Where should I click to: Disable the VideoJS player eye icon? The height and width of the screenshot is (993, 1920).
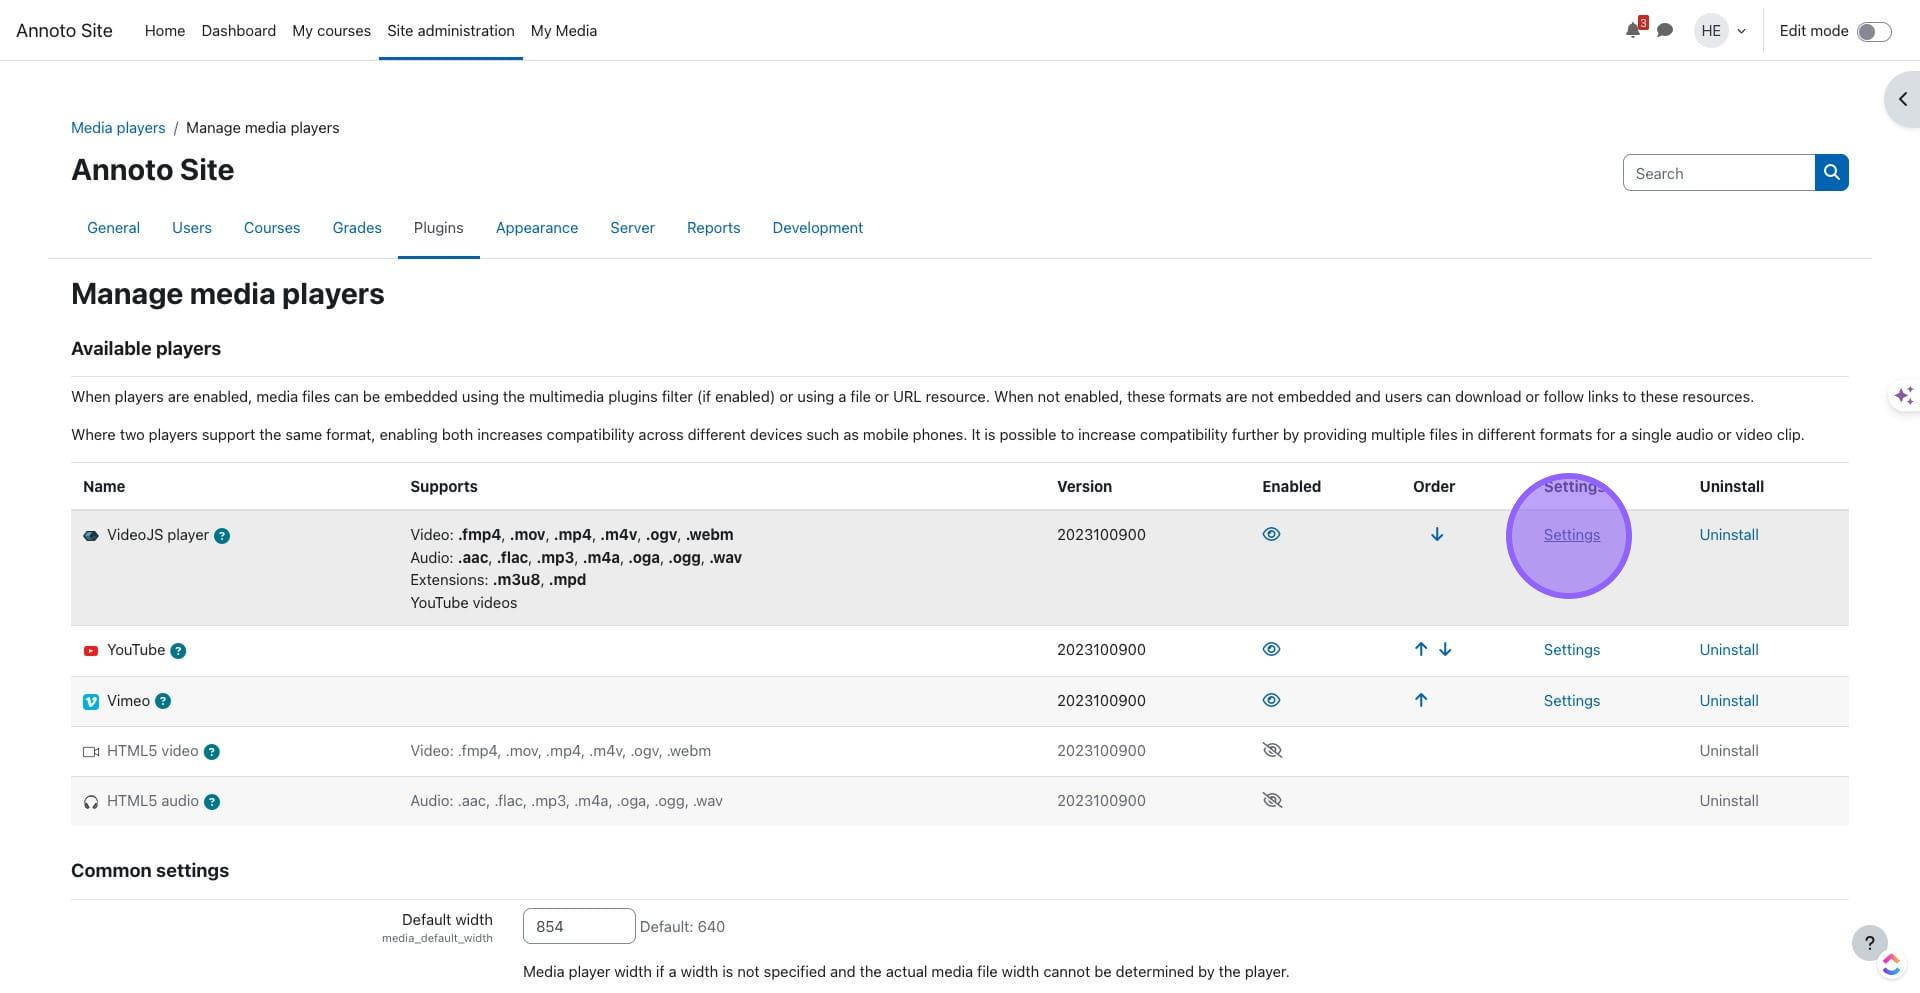1271,535
